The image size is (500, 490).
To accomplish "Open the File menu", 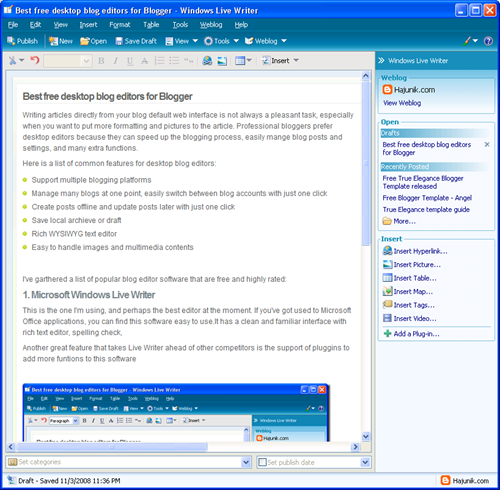I will pyautogui.click(x=13, y=25).
